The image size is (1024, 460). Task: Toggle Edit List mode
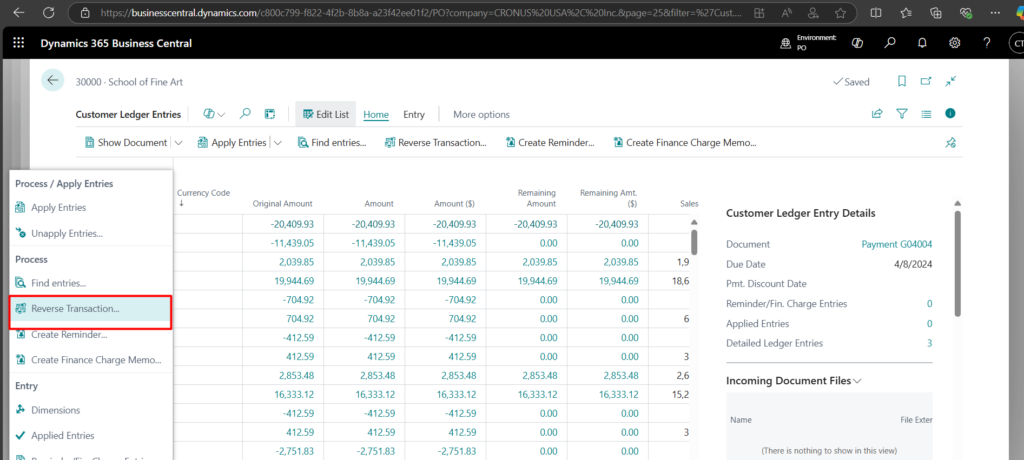323,114
